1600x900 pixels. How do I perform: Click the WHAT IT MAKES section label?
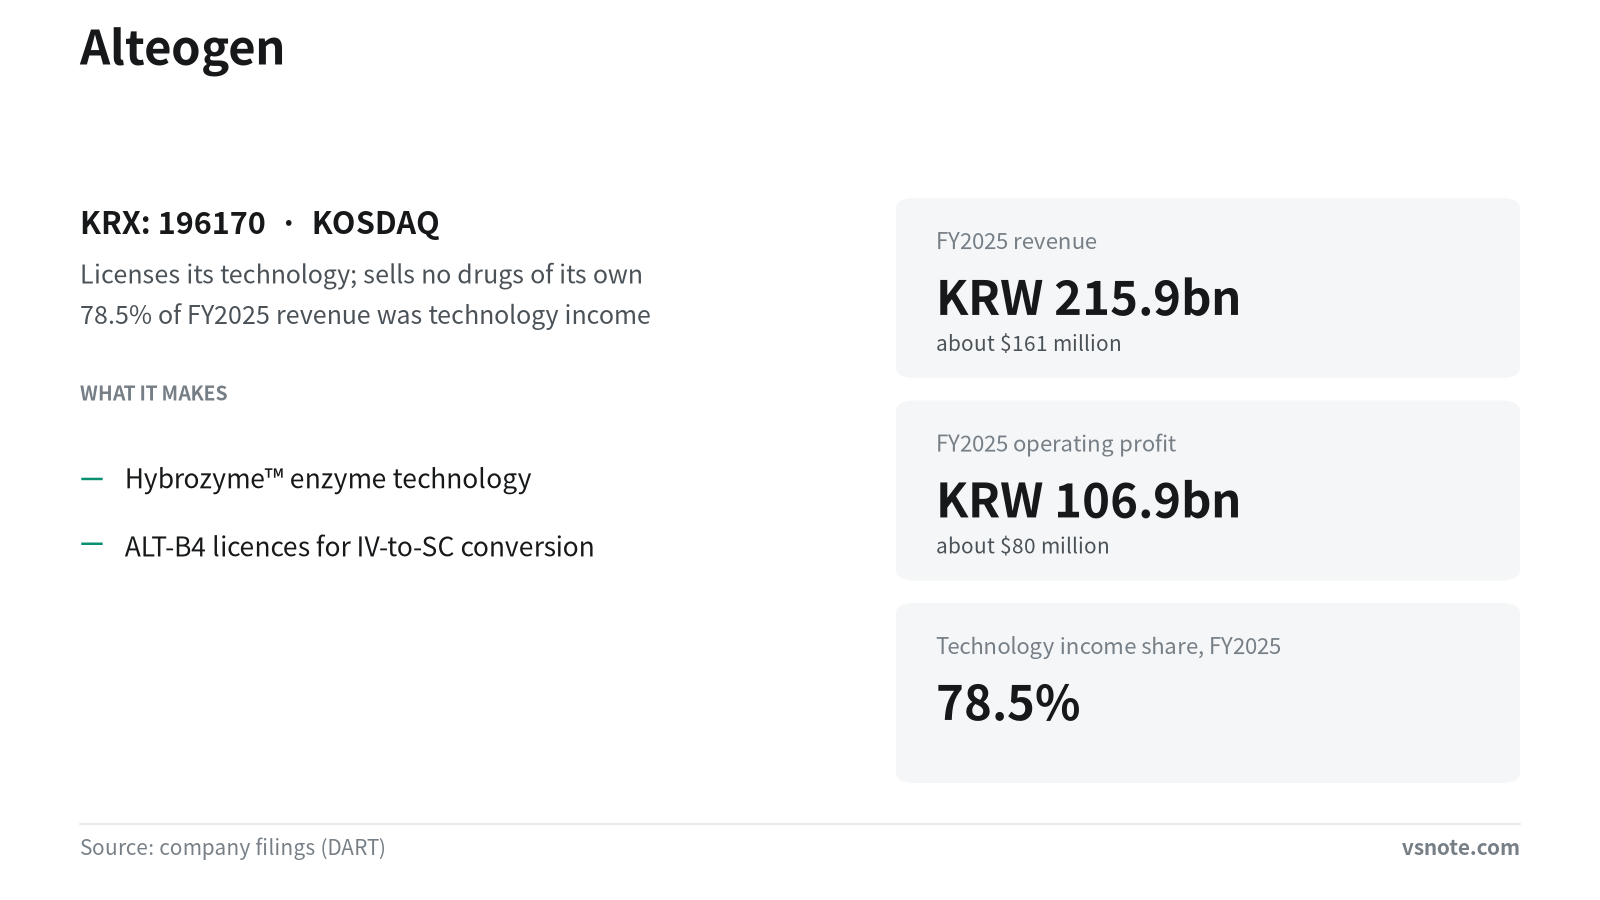tap(154, 393)
